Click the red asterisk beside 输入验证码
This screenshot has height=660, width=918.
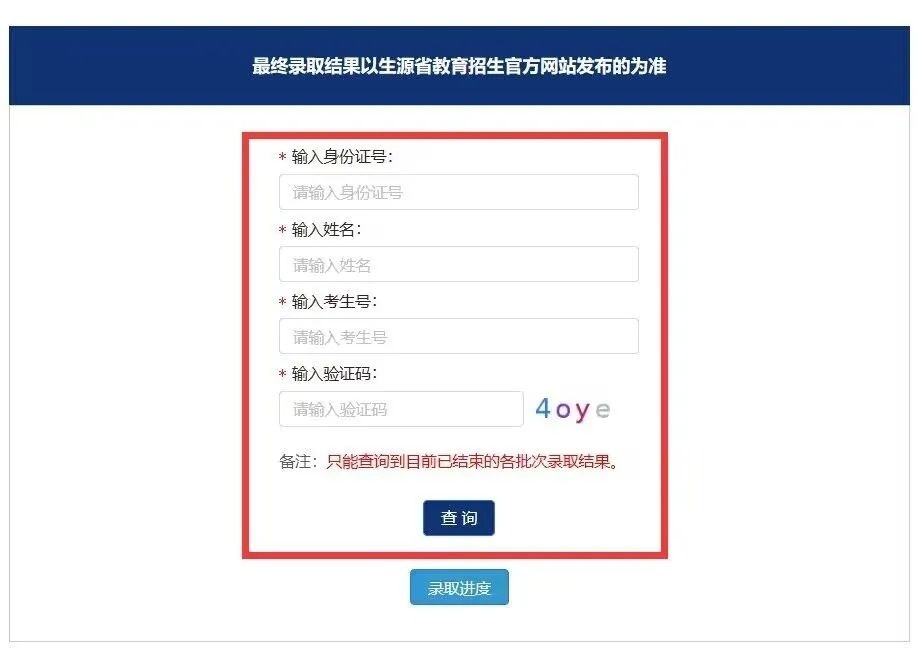point(282,374)
